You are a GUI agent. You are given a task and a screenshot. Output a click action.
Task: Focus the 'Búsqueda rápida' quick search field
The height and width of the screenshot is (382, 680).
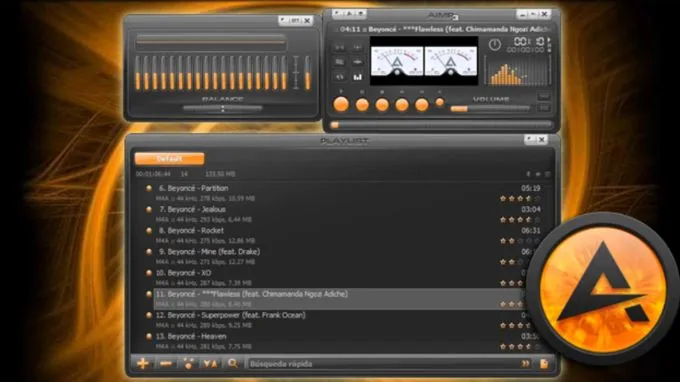(384, 364)
